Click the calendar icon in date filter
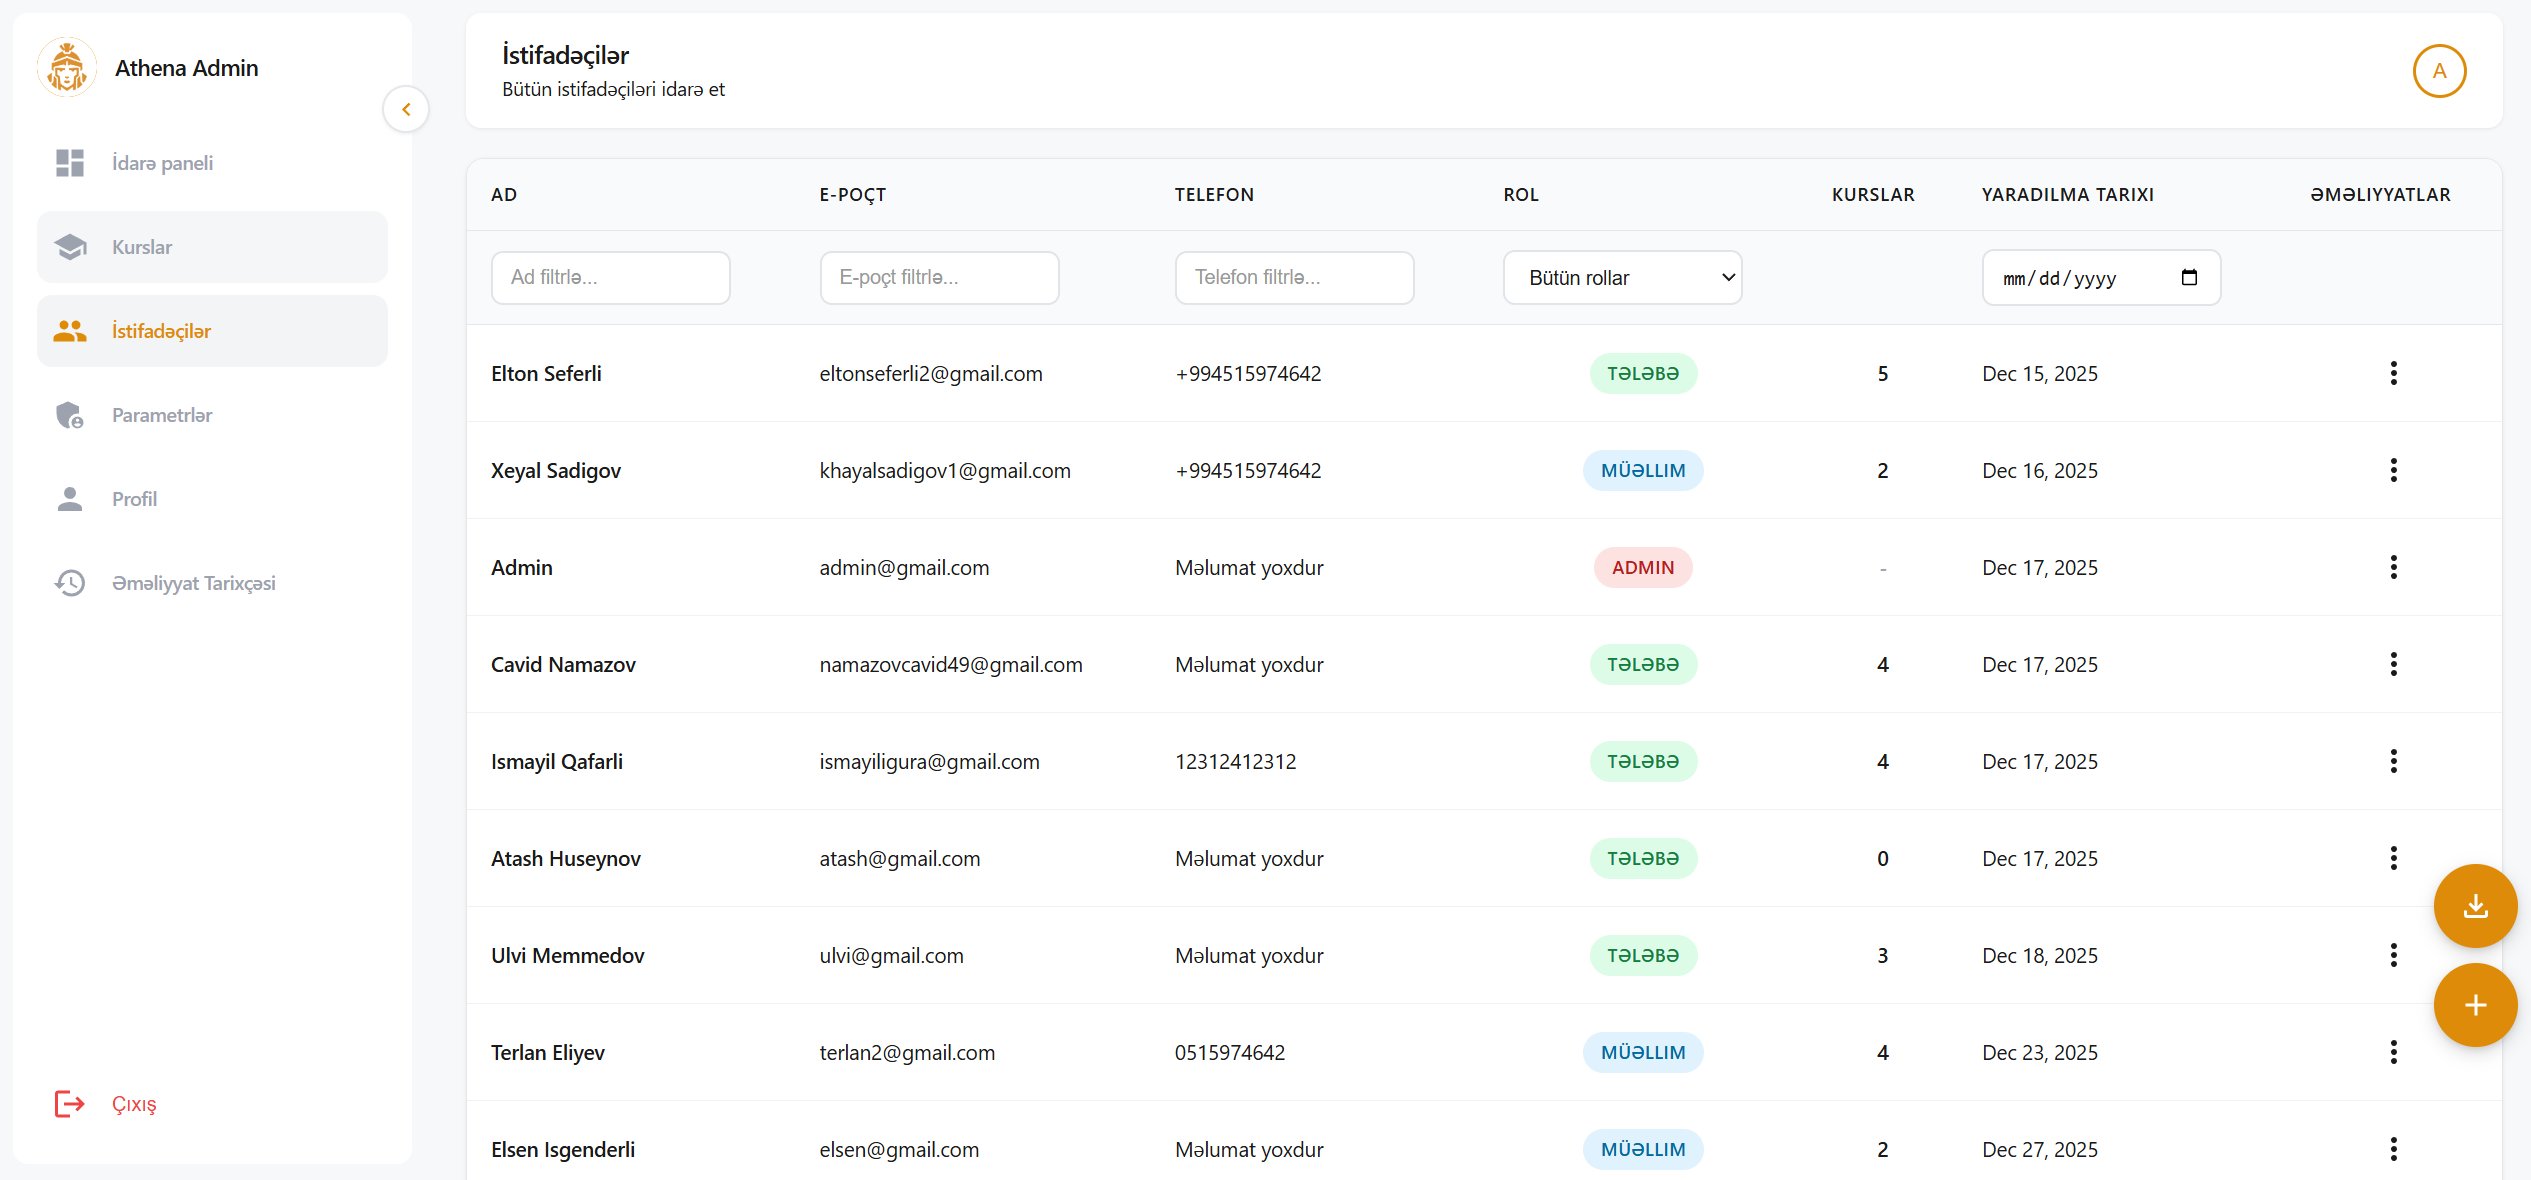 pyautogui.click(x=2188, y=277)
